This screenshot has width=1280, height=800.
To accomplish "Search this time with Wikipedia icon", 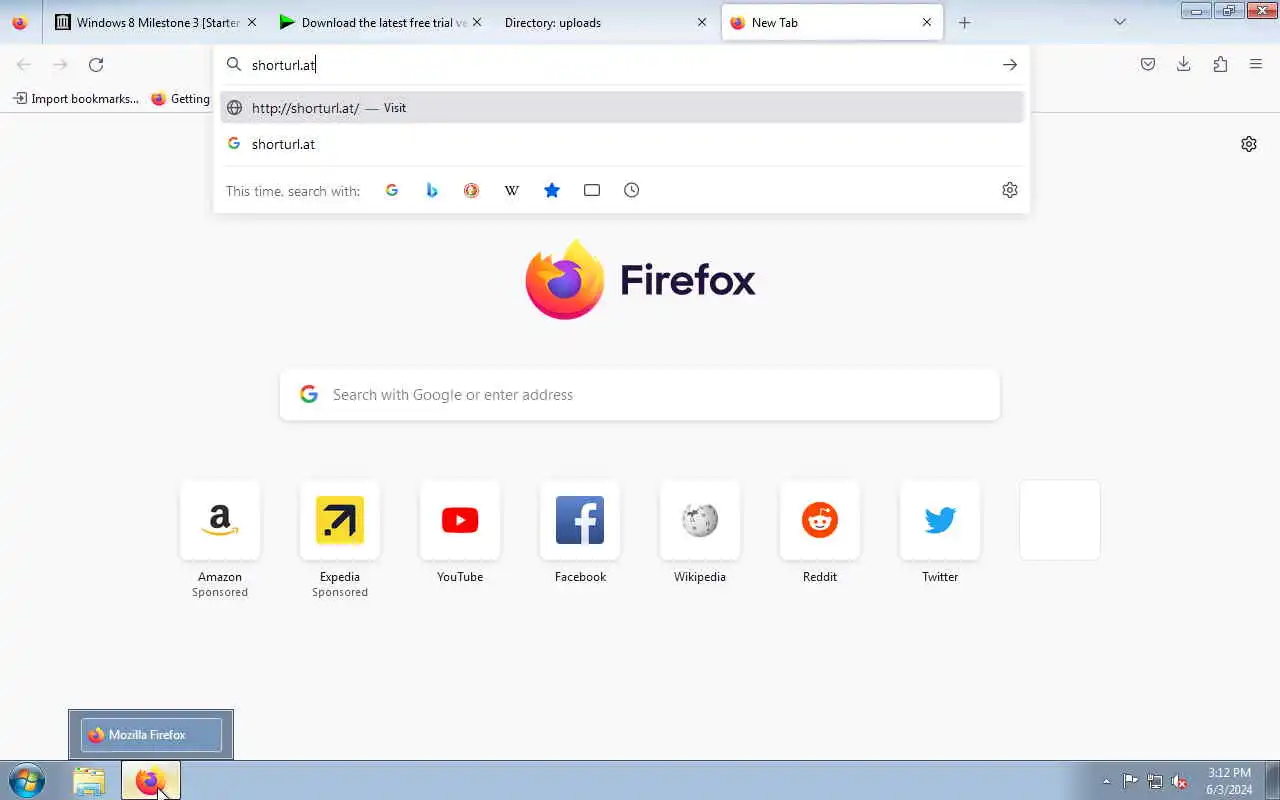I will point(512,190).
